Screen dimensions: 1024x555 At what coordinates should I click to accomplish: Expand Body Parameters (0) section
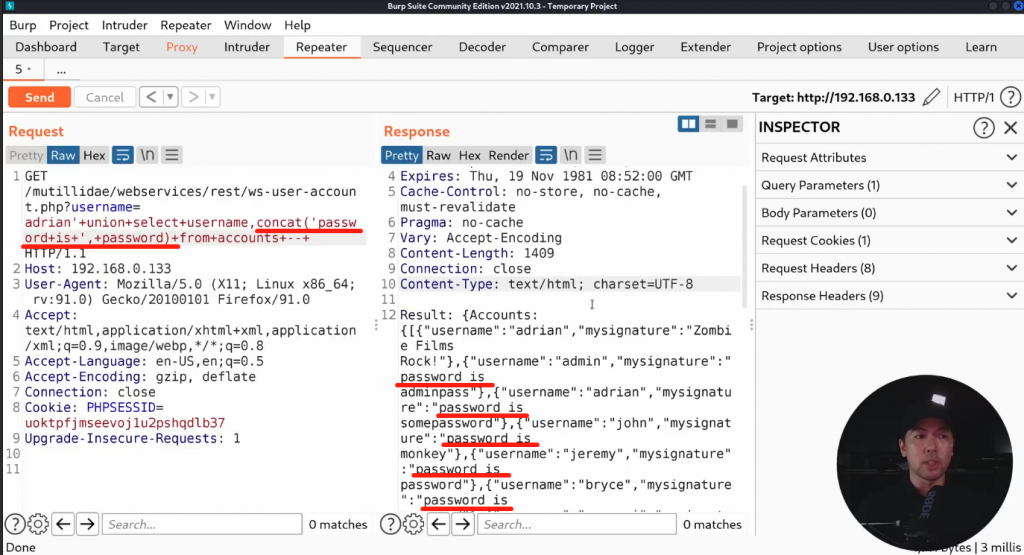click(889, 213)
